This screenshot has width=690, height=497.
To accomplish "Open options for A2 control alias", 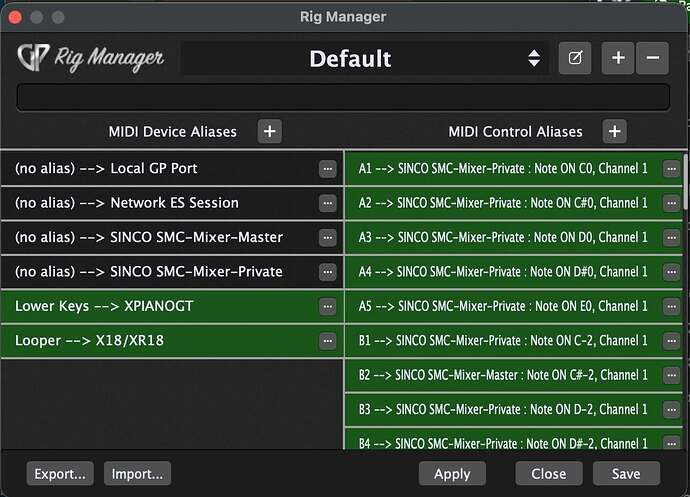I will click(x=672, y=203).
